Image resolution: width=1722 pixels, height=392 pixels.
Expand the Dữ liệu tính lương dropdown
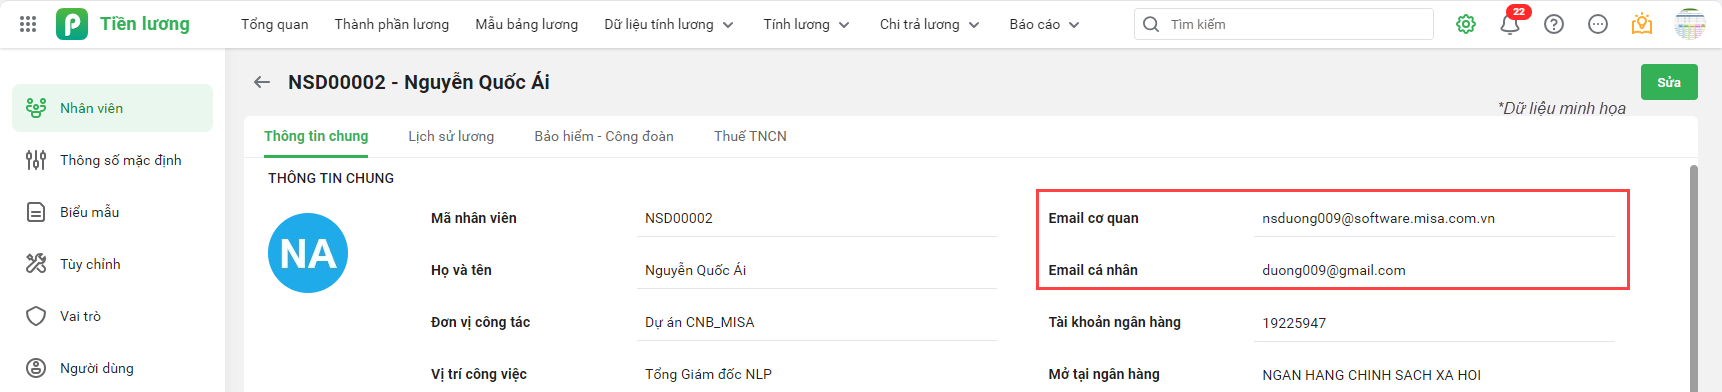[x=668, y=24]
